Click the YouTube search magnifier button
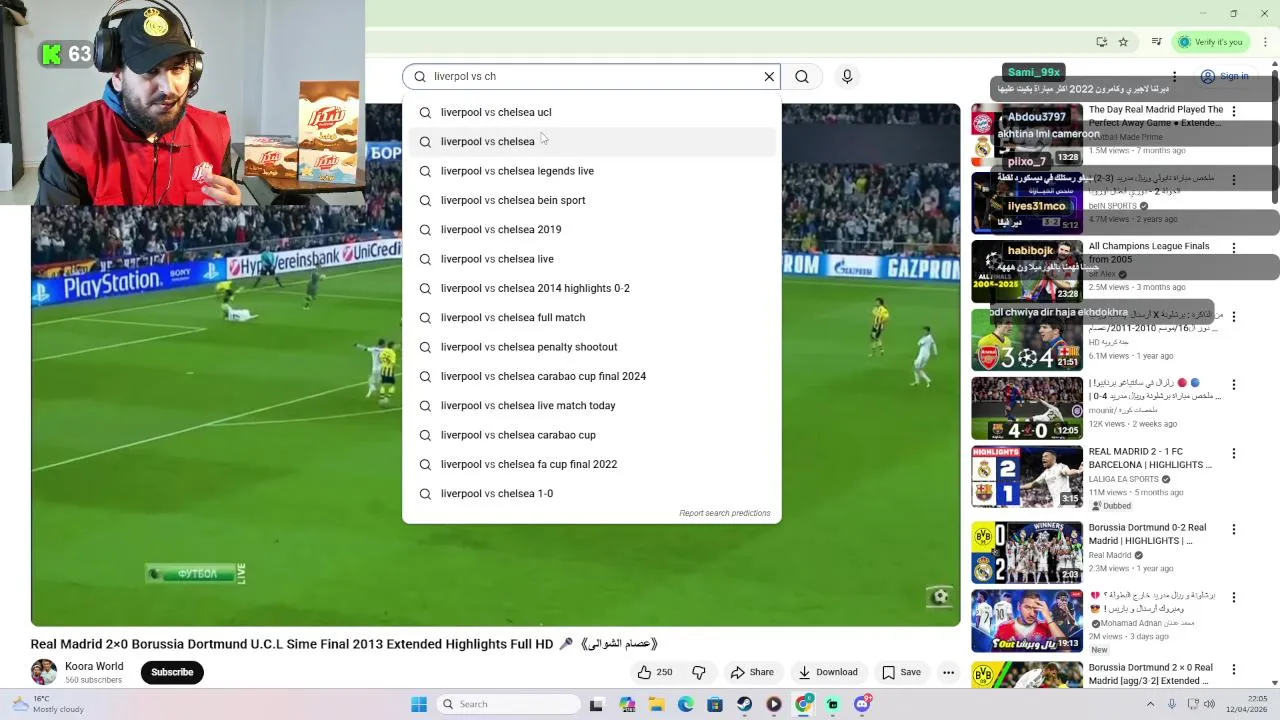1280x720 pixels. (802, 76)
